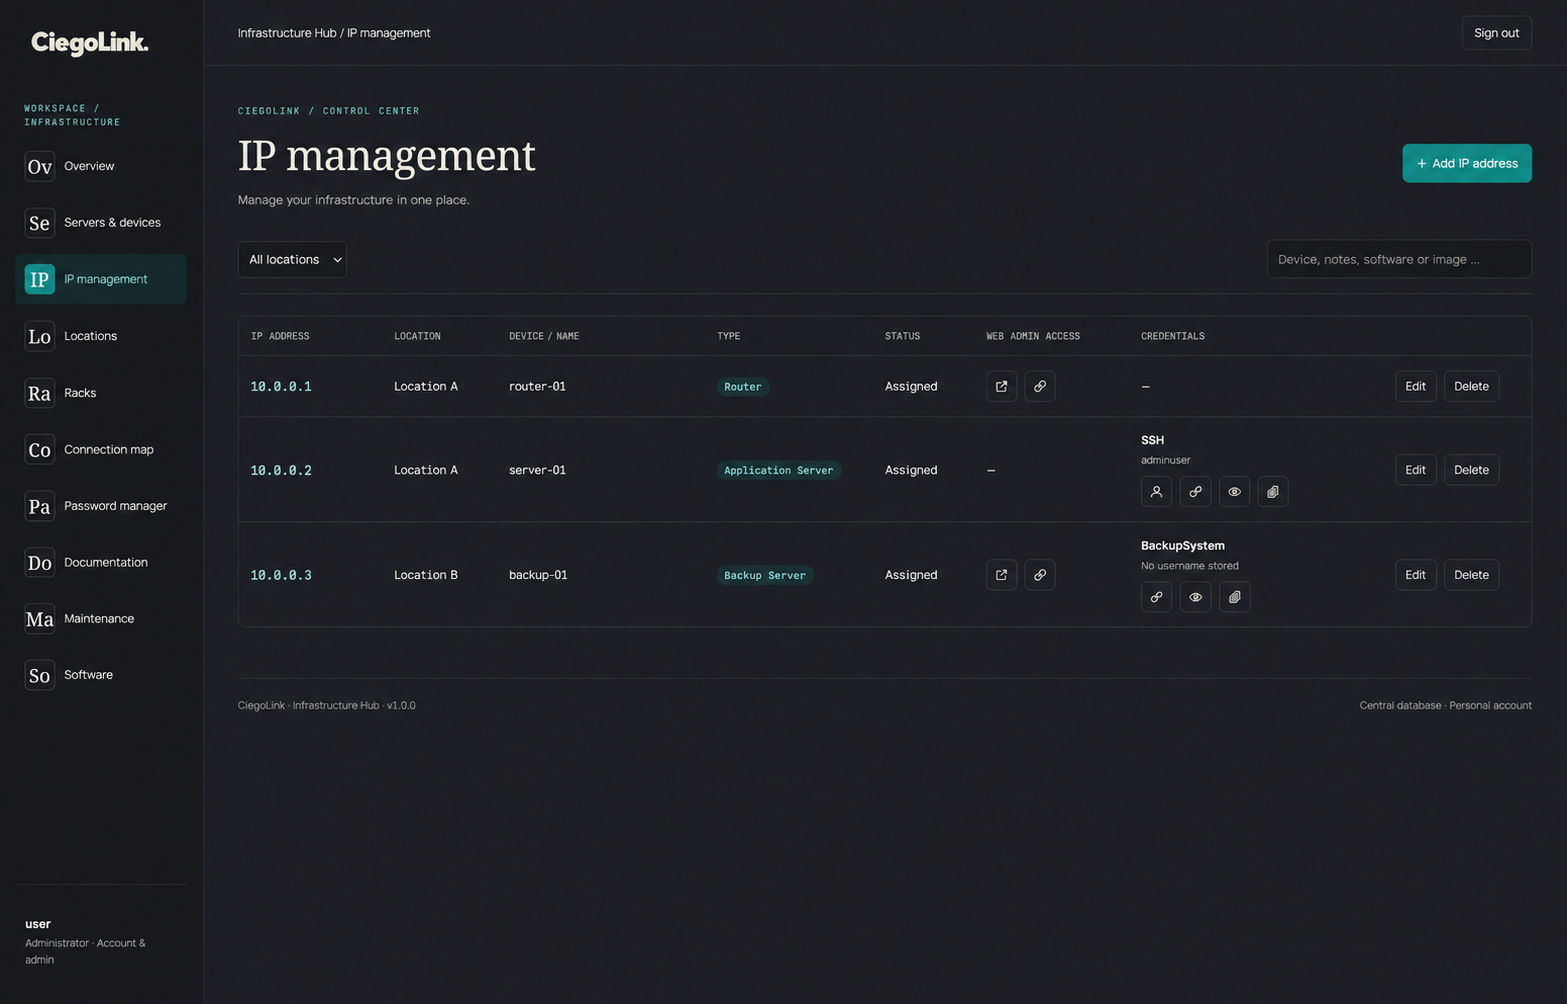Show the BackupSystem password with the eye icon
This screenshot has height=1004, width=1567.
(1195, 597)
